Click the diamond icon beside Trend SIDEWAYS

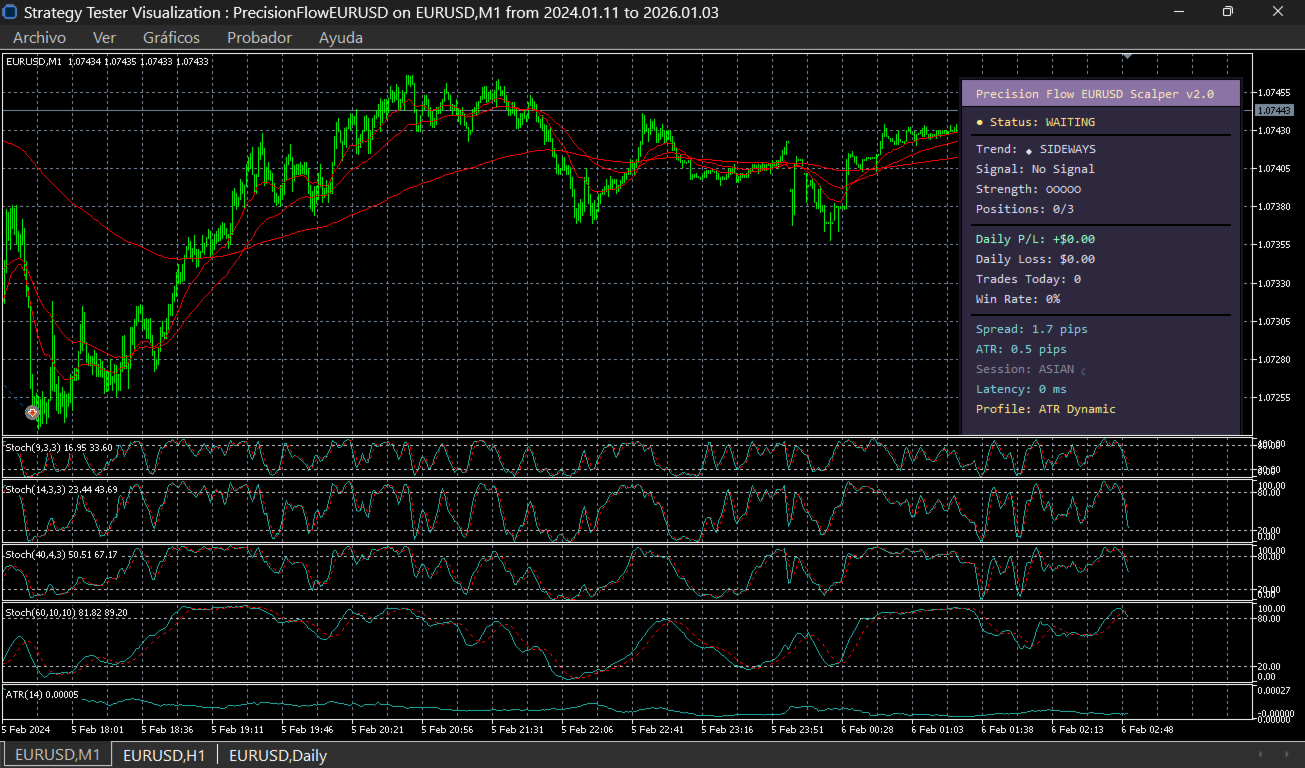1029,150
